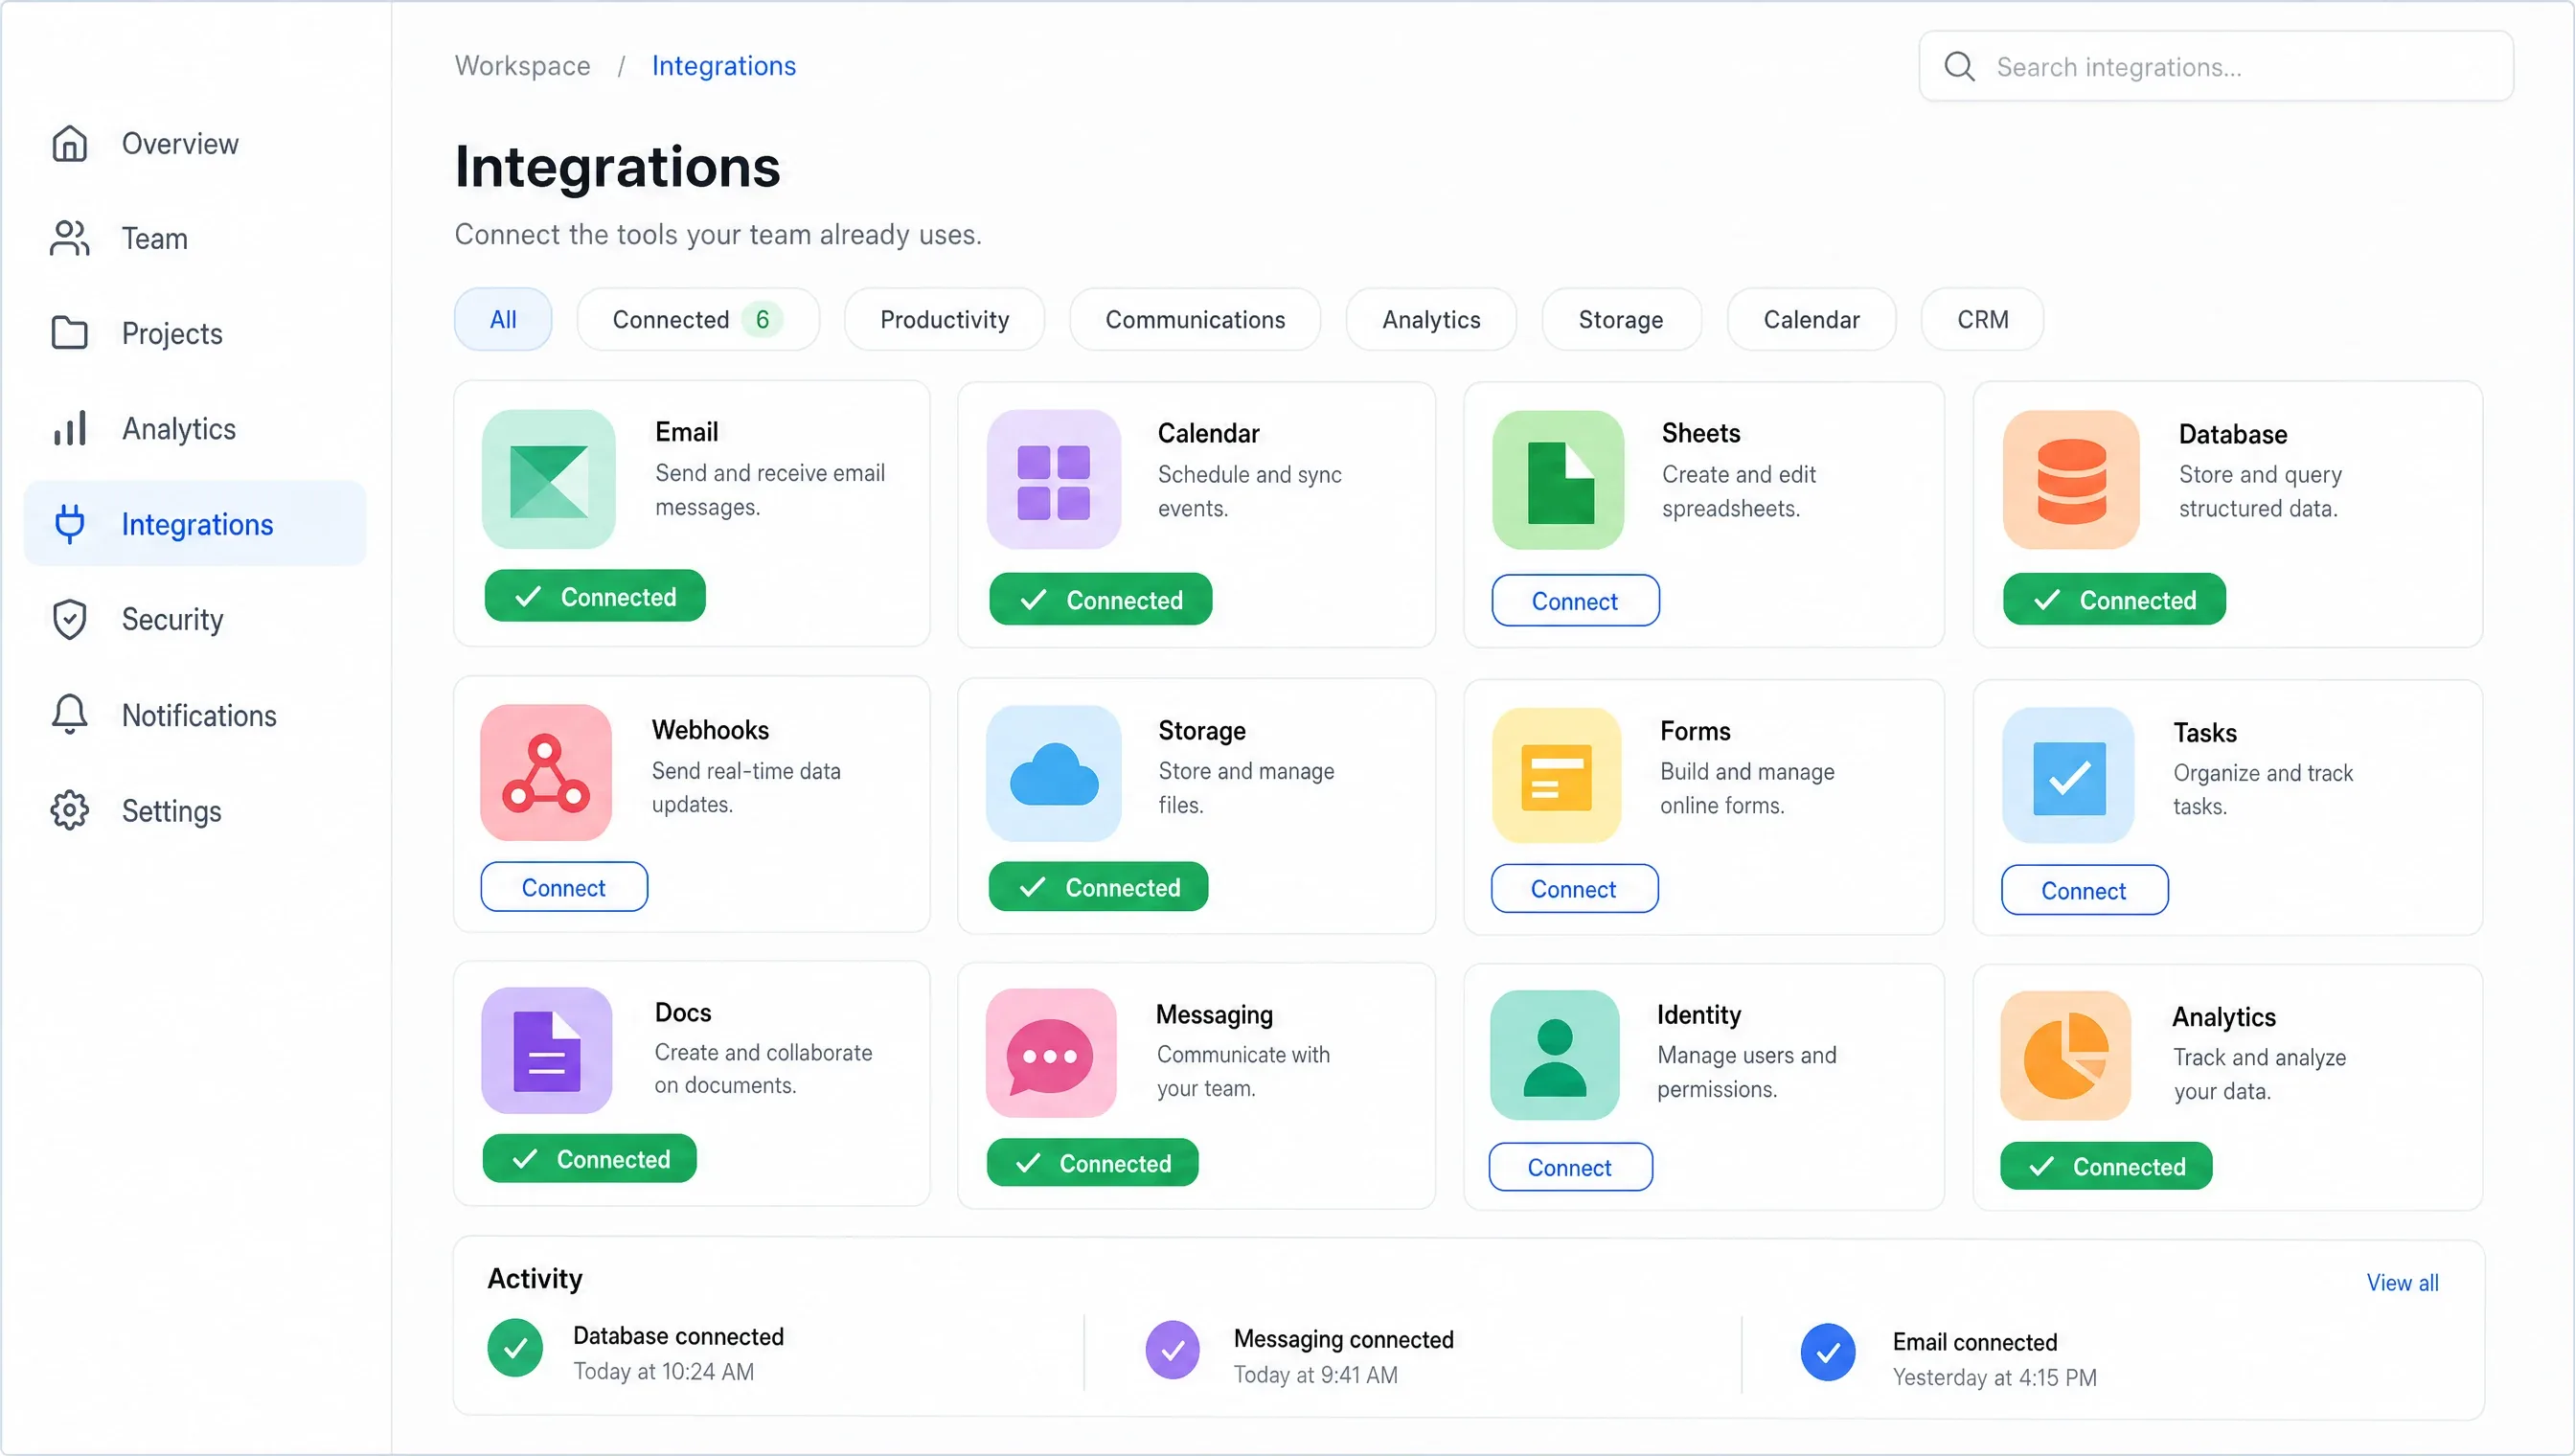Focus the Search integrations field
Viewport: 2575px width, 1456px height.
(2216, 66)
